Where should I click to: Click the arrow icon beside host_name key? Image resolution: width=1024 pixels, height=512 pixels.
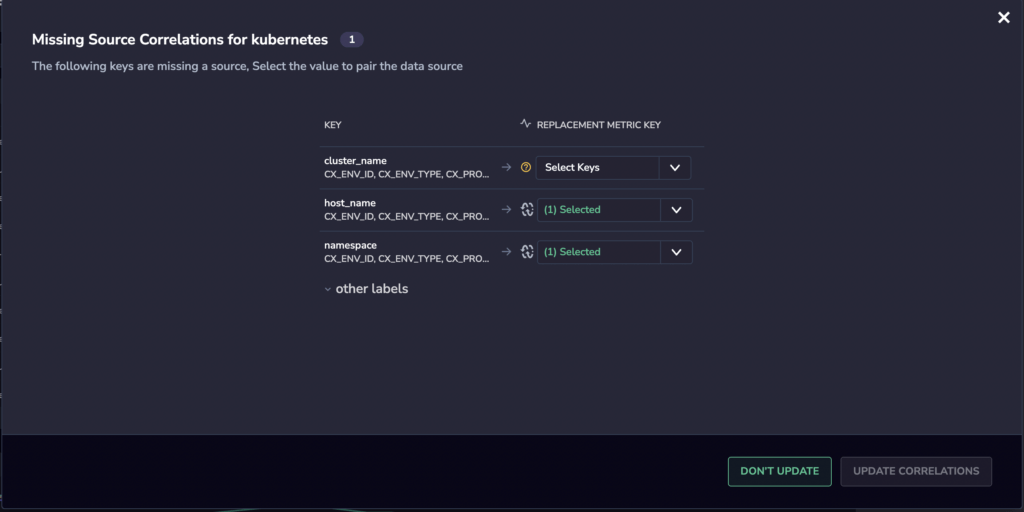506,210
